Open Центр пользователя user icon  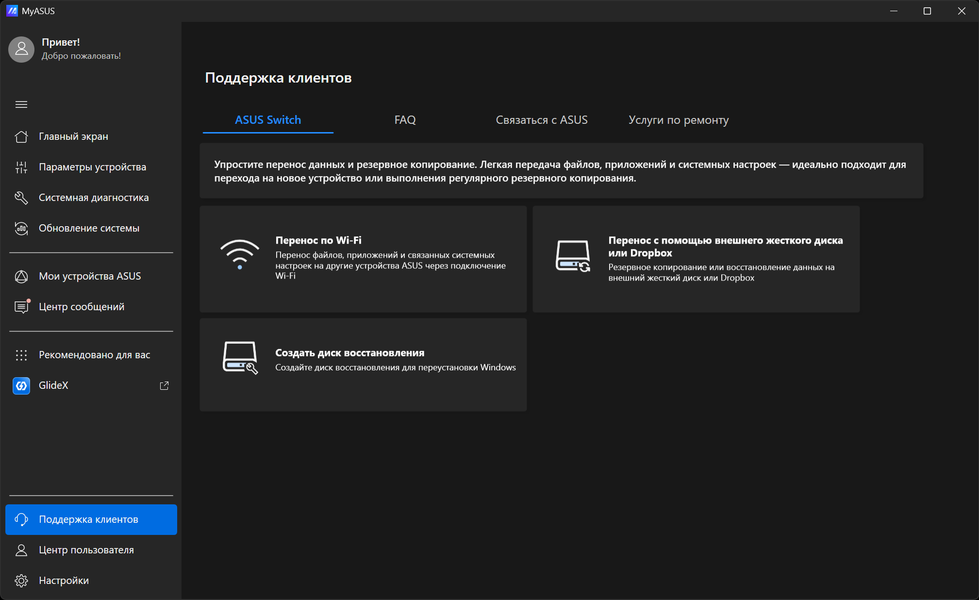(21, 550)
